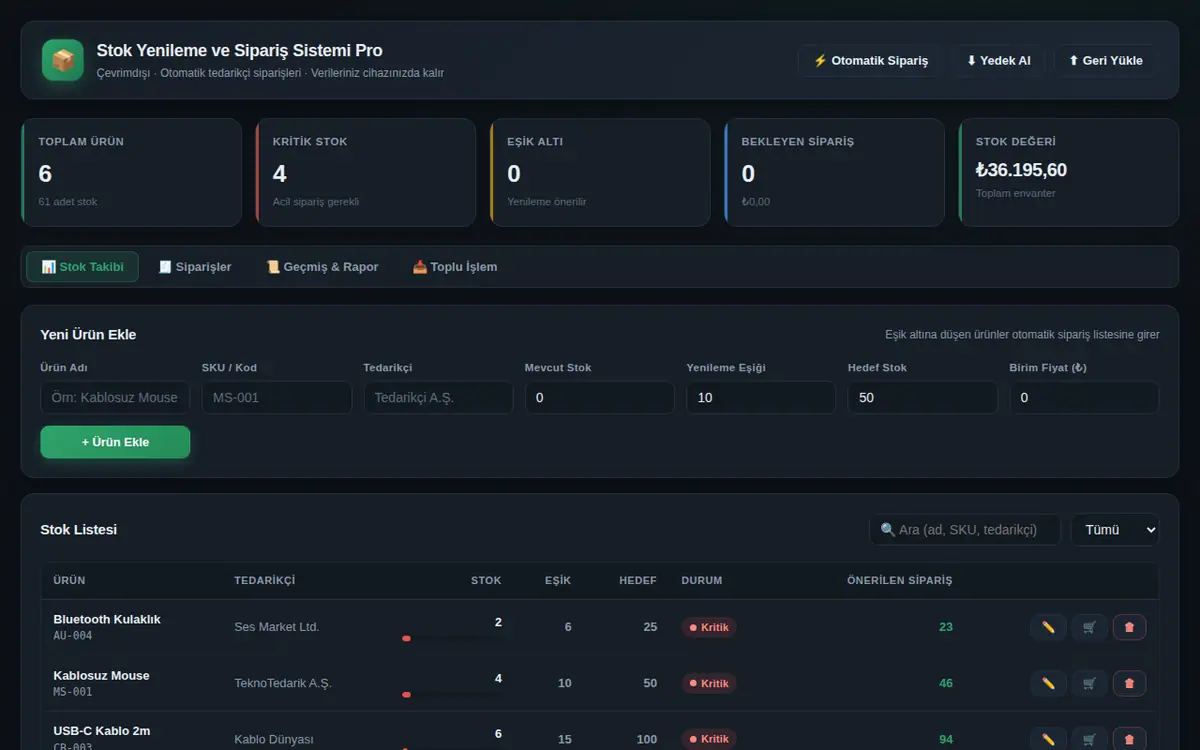This screenshot has height=750, width=1200.
Task: Delete USB-C Kablo 2m with trash icon
Action: [x=1129, y=739]
